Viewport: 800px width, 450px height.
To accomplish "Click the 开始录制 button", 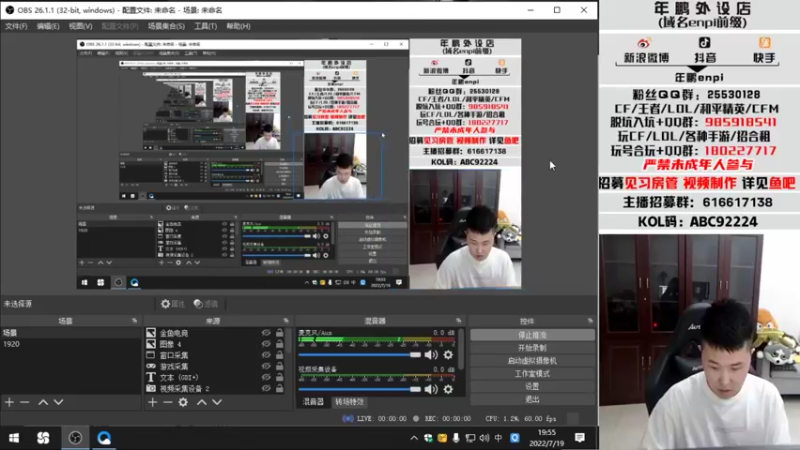I will [x=532, y=348].
